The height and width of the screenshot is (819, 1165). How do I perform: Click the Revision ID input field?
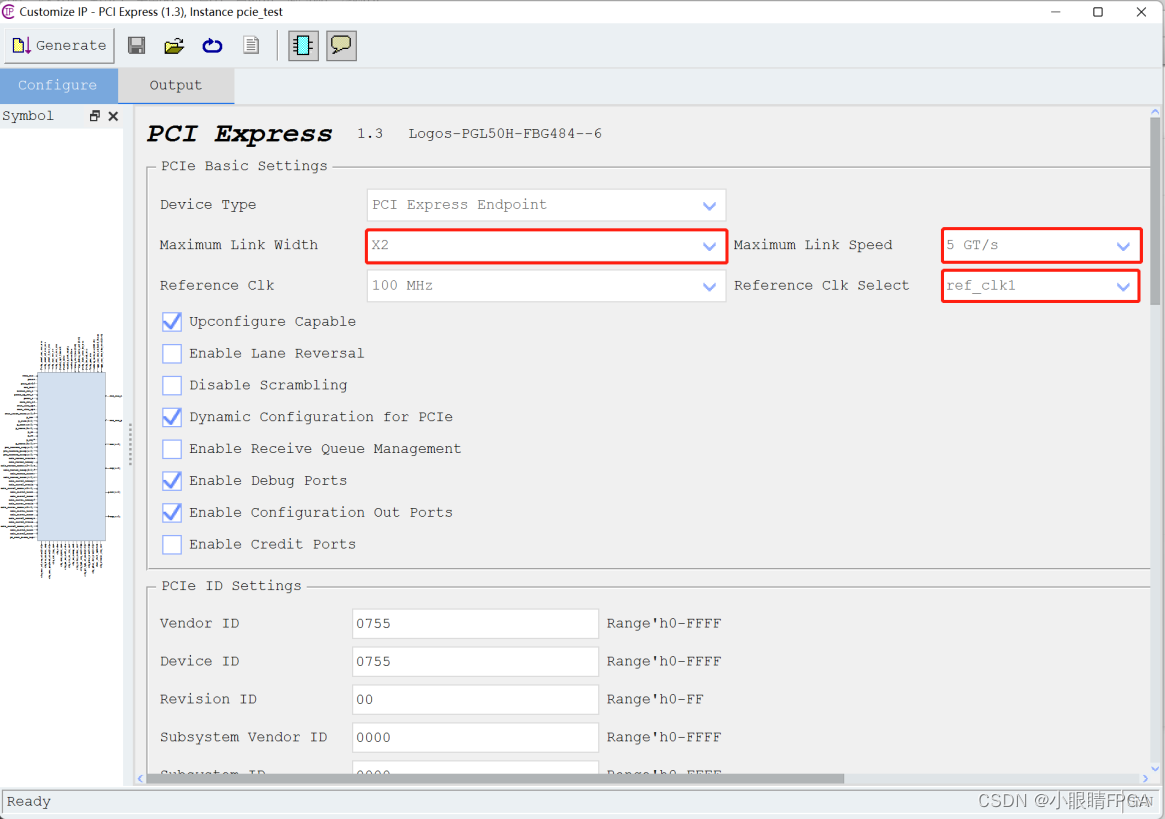(x=476, y=699)
